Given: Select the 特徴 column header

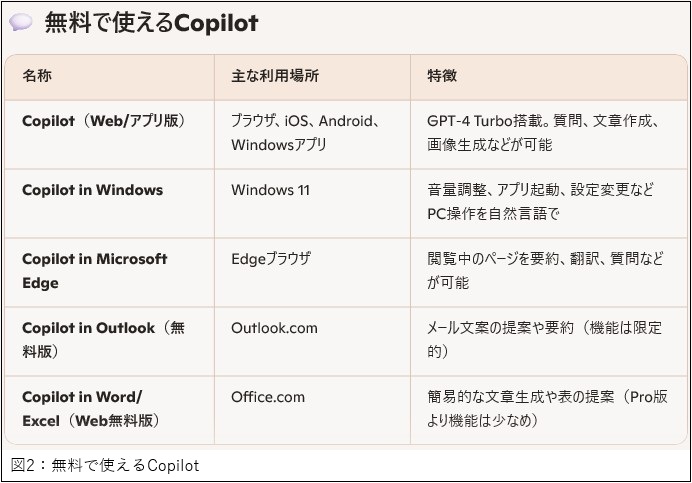Looking at the screenshot, I should pyautogui.click(x=442, y=76).
